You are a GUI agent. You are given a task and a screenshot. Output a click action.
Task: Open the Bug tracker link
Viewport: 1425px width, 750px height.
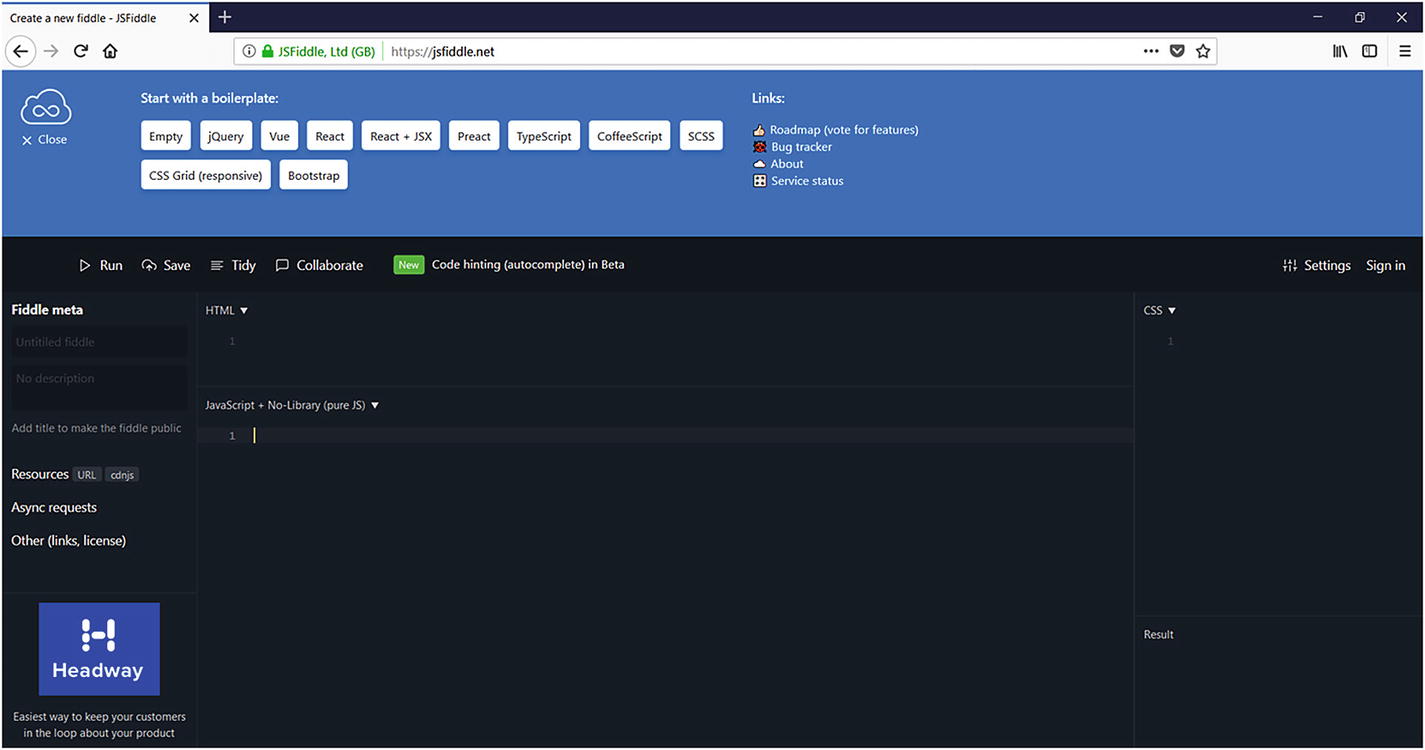tap(801, 147)
